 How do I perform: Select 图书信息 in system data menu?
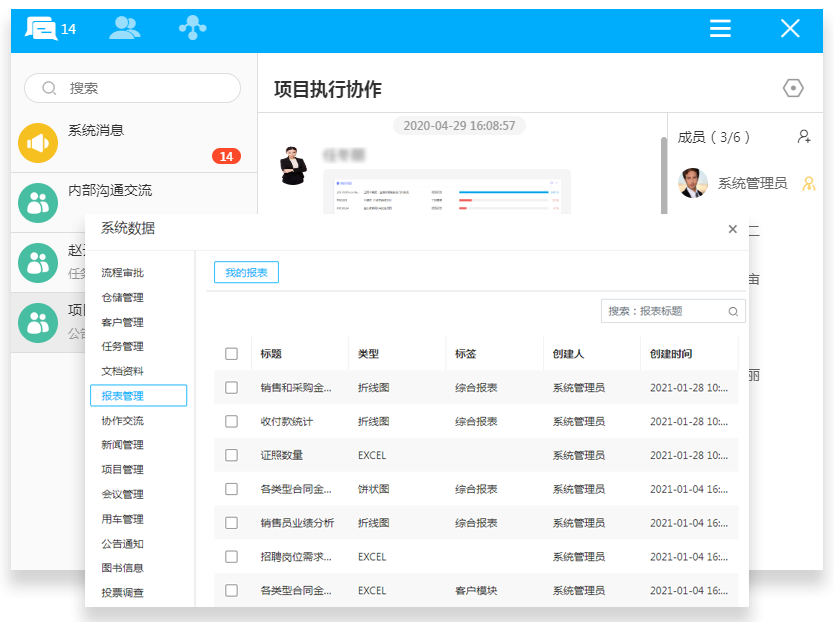click(x=122, y=568)
